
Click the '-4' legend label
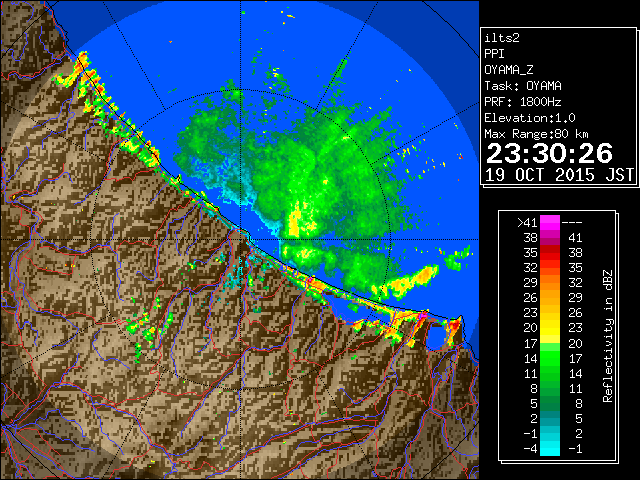coord(530,449)
